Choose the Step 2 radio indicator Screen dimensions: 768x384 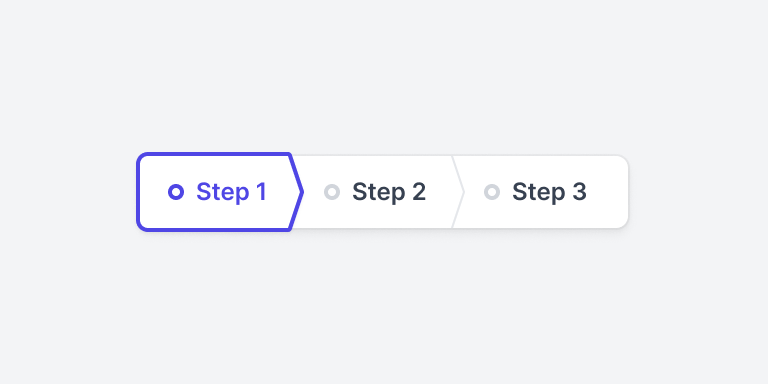(x=332, y=192)
